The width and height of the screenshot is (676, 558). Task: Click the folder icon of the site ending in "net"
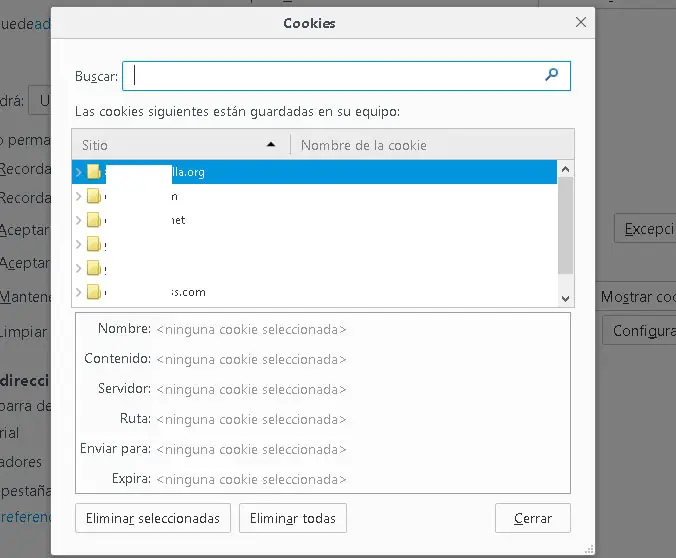click(94, 220)
